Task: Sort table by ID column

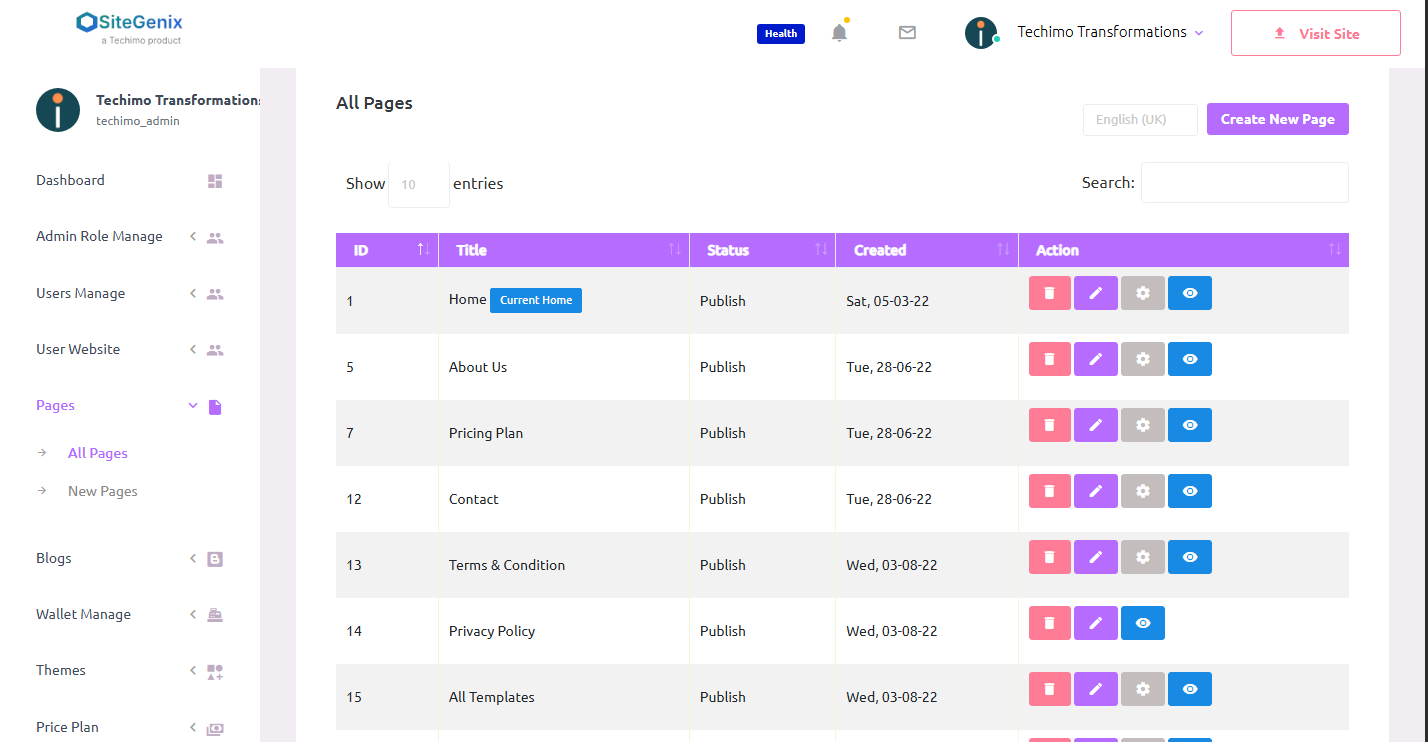Action: pyautogui.click(x=386, y=250)
